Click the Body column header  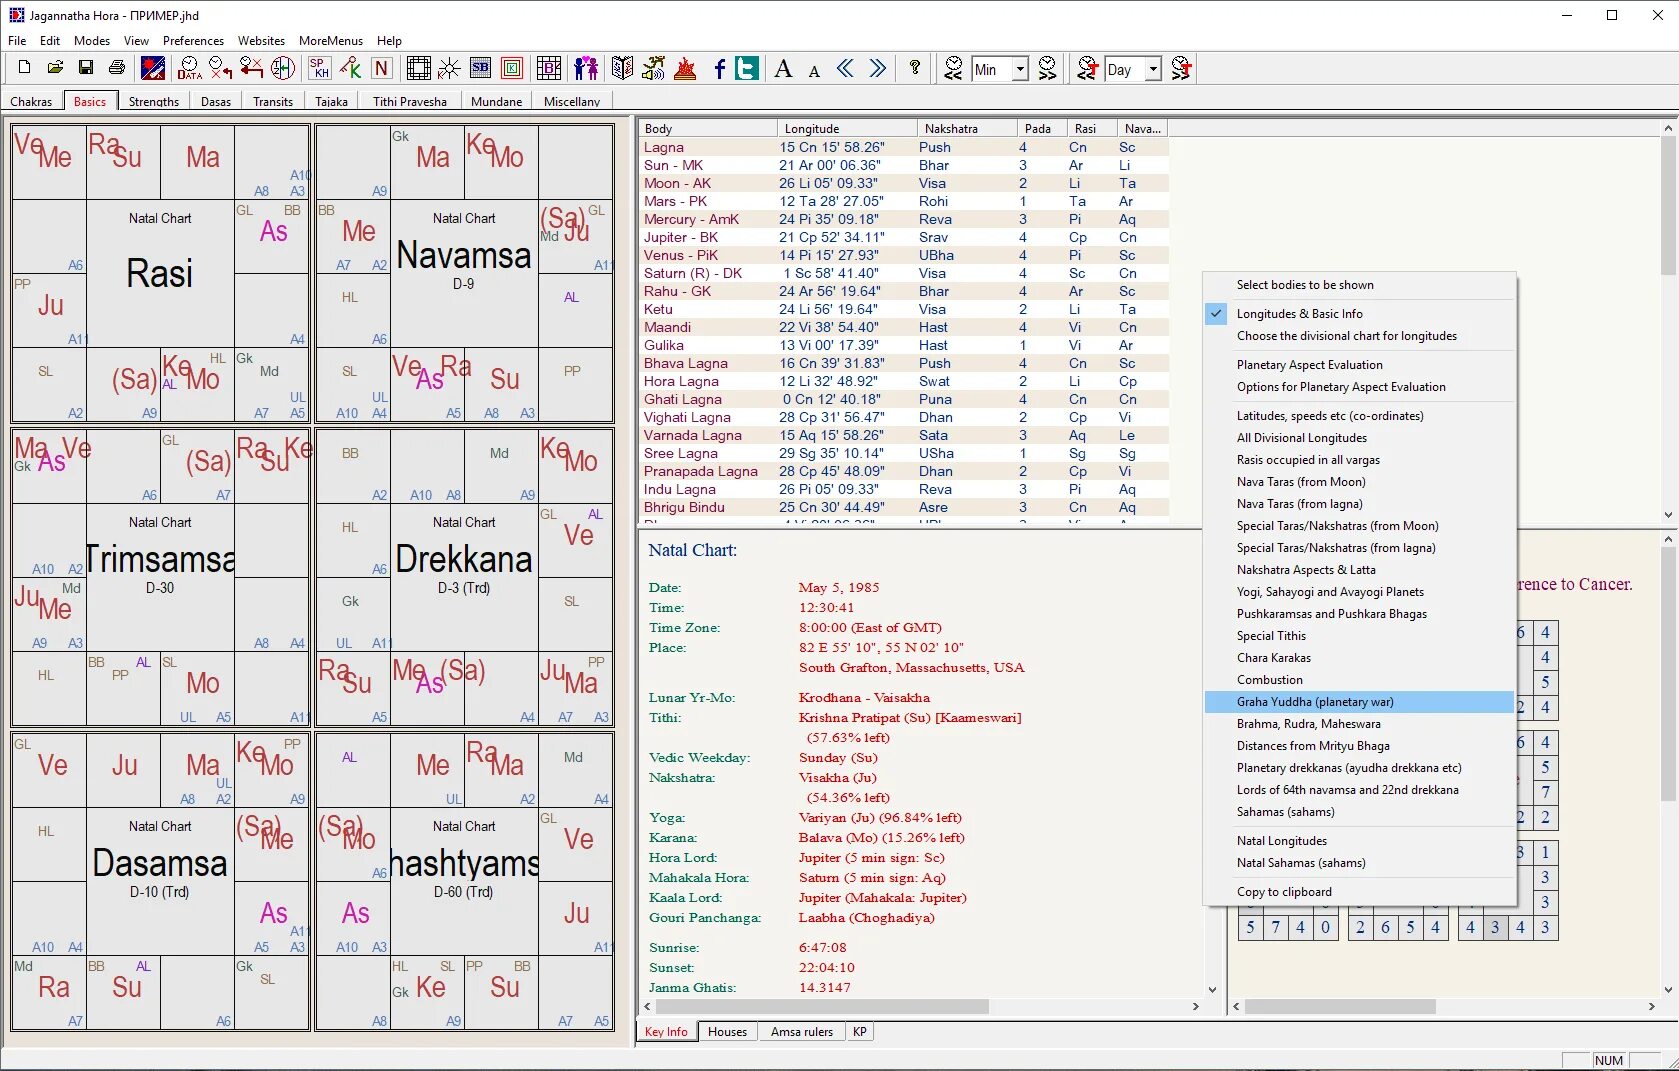[x=707, y=128]
